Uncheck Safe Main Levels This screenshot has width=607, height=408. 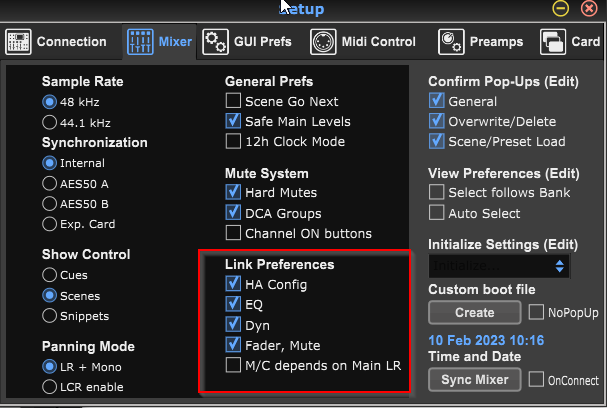tap(233, 121)
